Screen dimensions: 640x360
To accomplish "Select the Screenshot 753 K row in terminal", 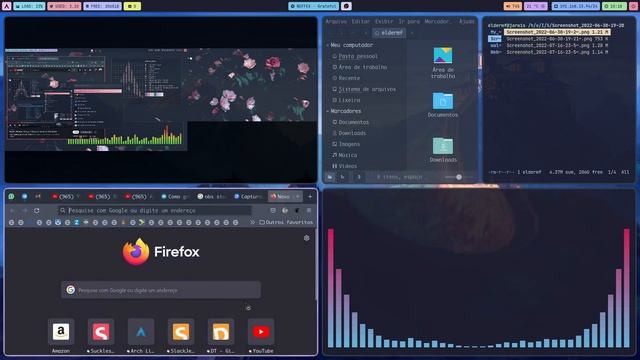I will (x=557, y=39).
